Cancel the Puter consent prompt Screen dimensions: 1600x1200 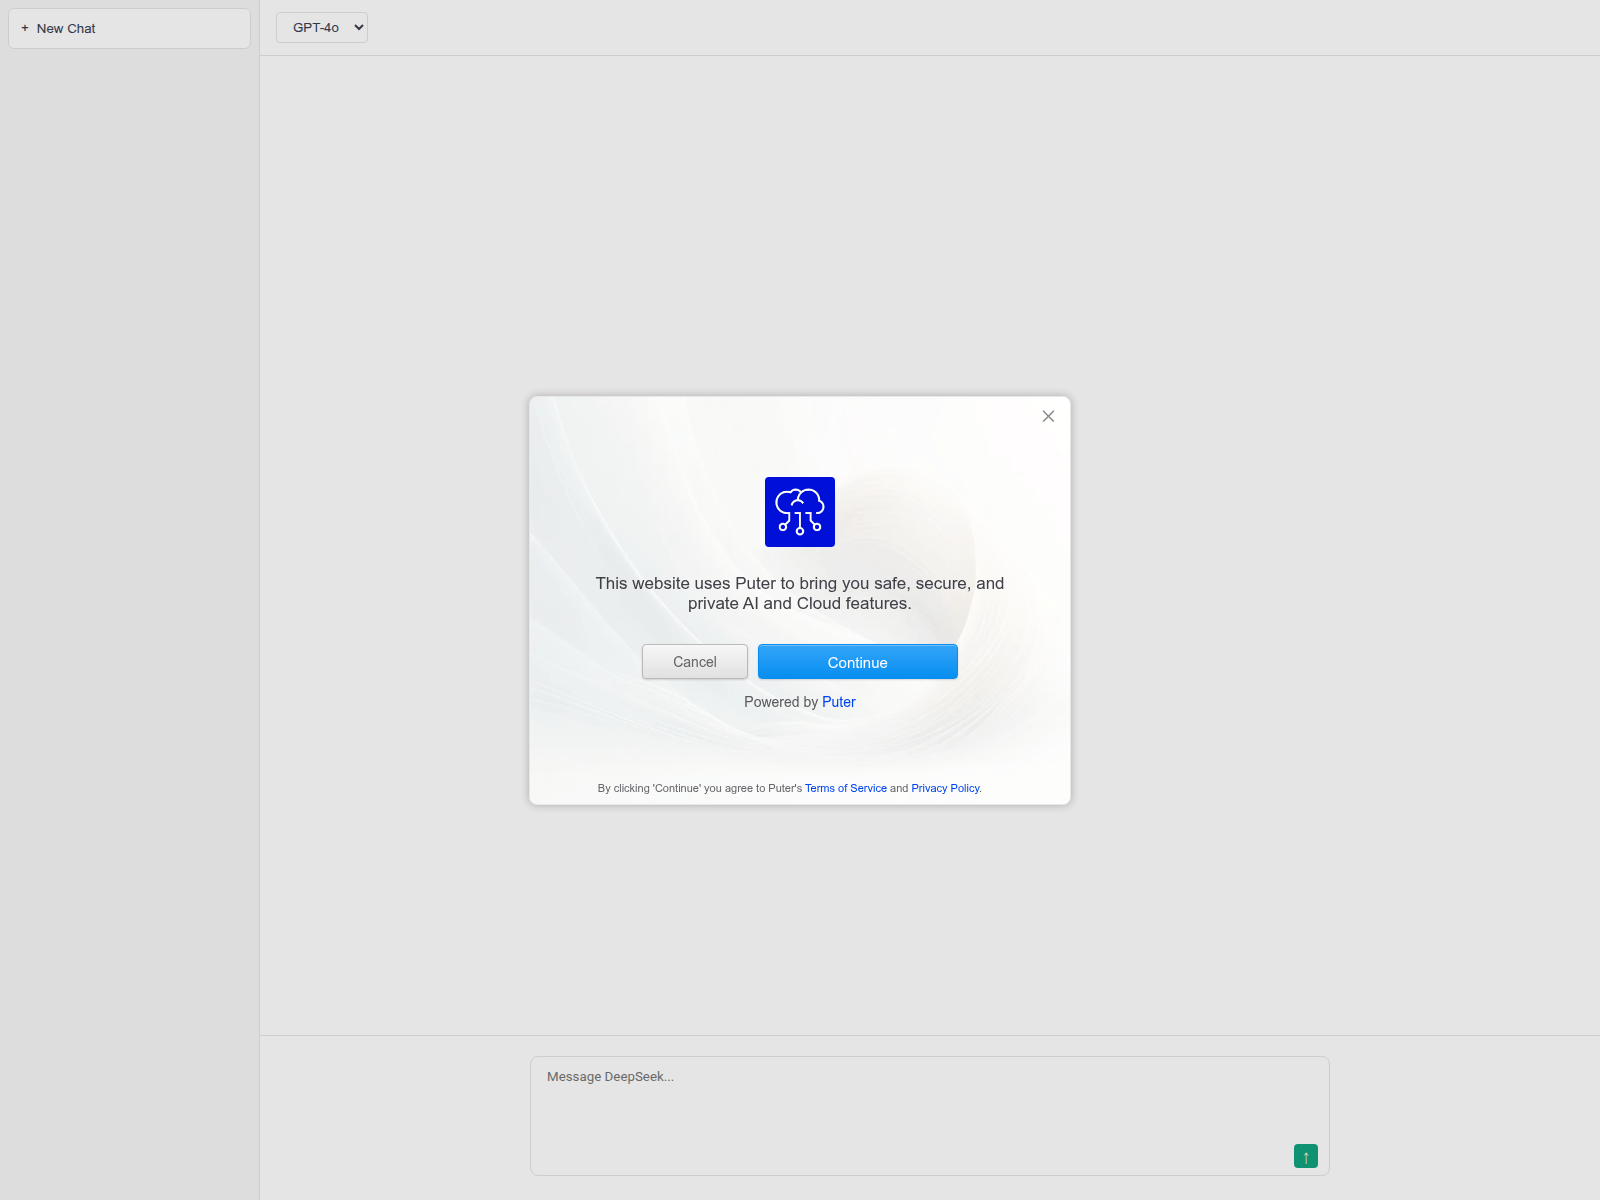click(x=694, y=661)
